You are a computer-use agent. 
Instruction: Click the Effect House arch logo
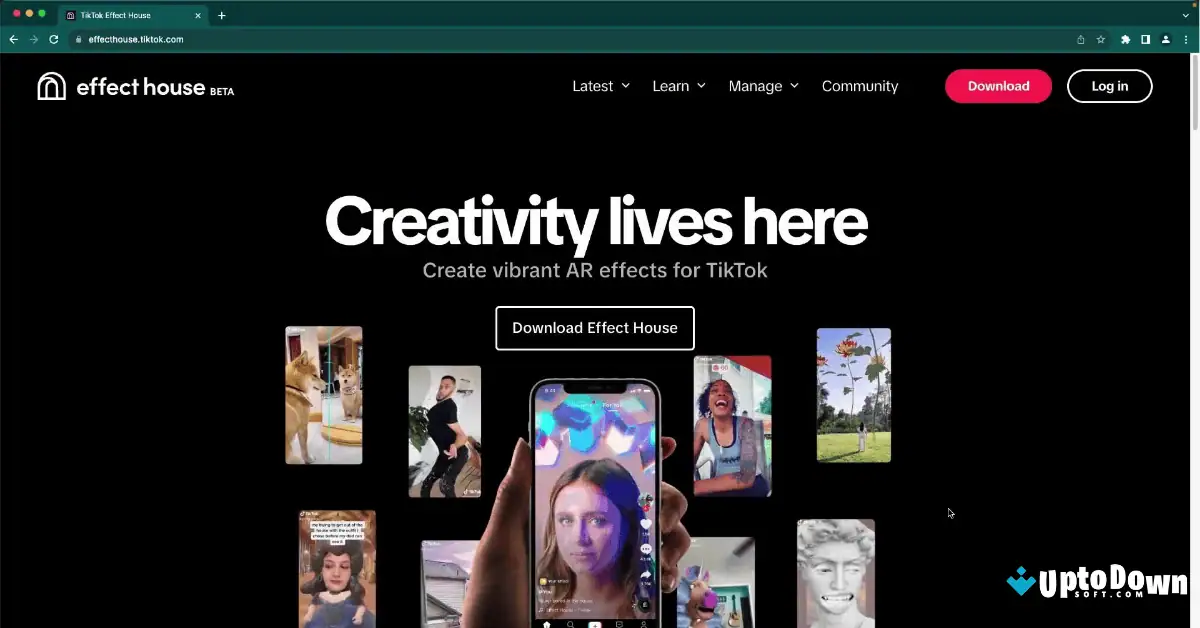[51, 86]
